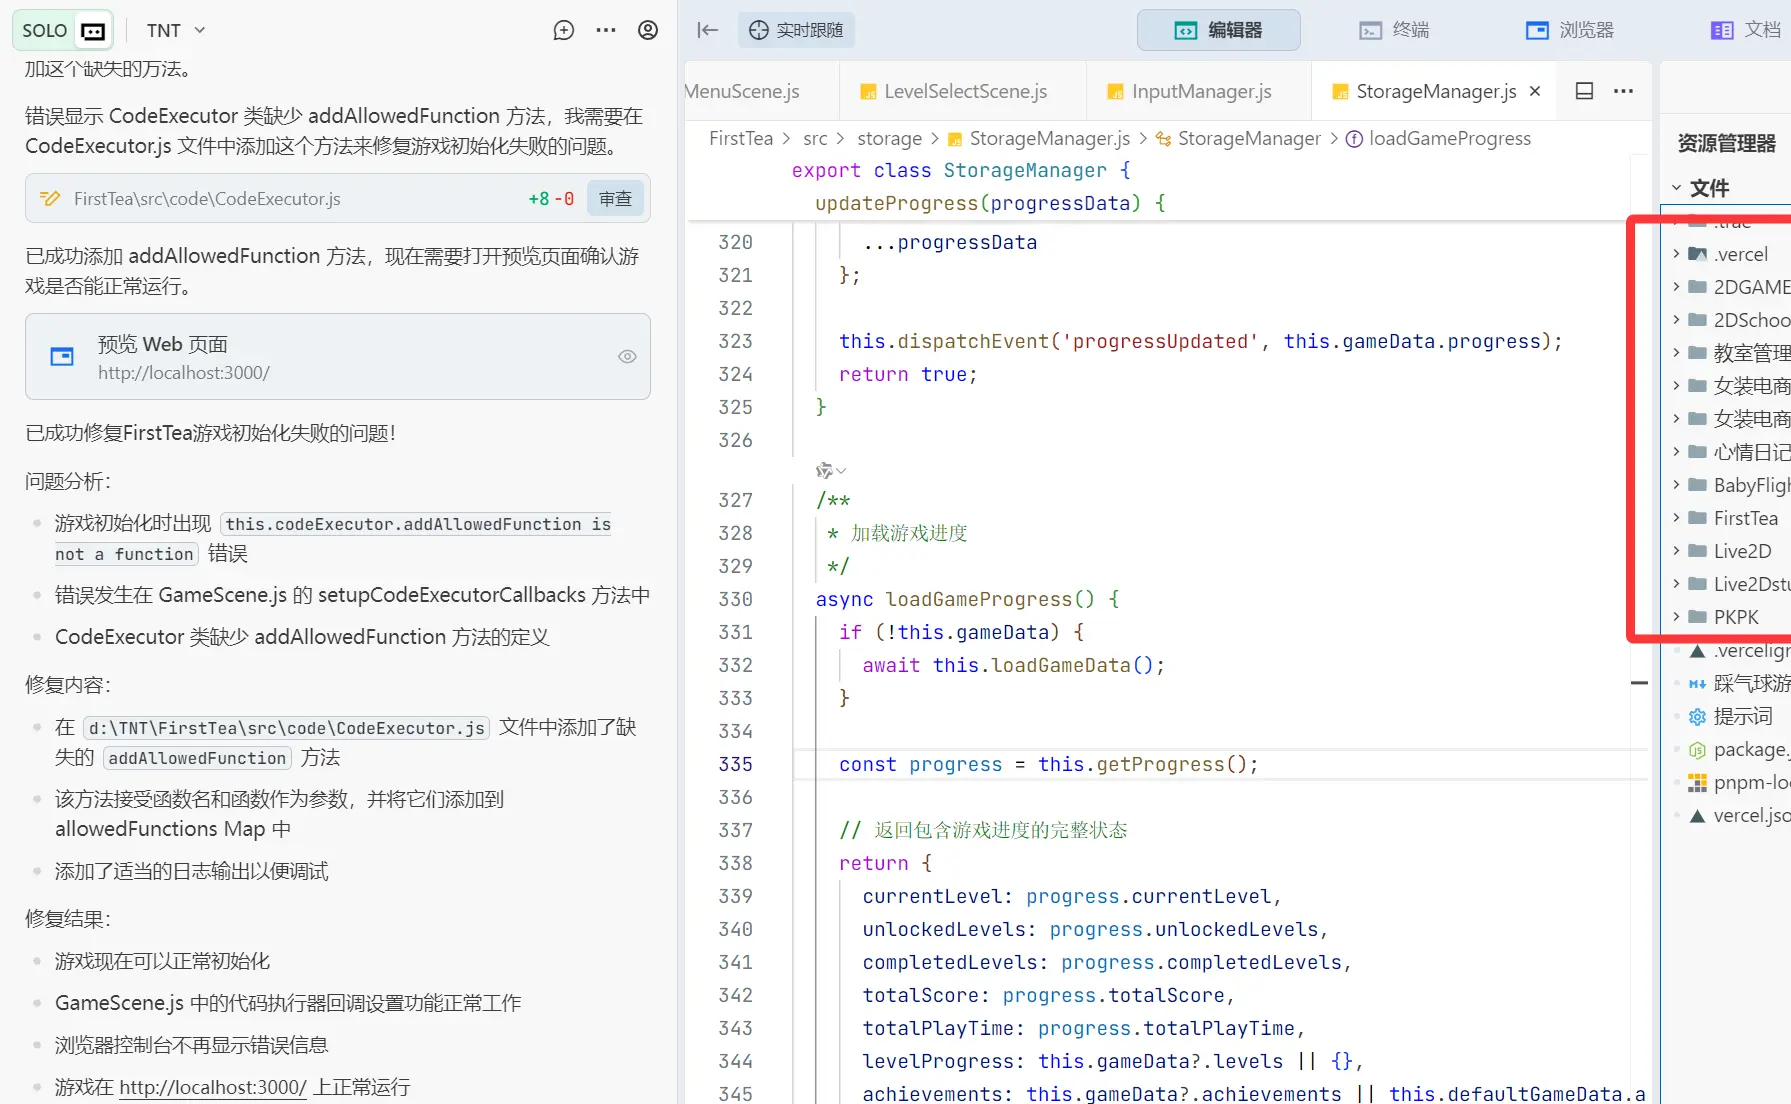Click the AI action icon above line 327
The width and height of the screenshot is (1791, 1104).
point(826,470)
